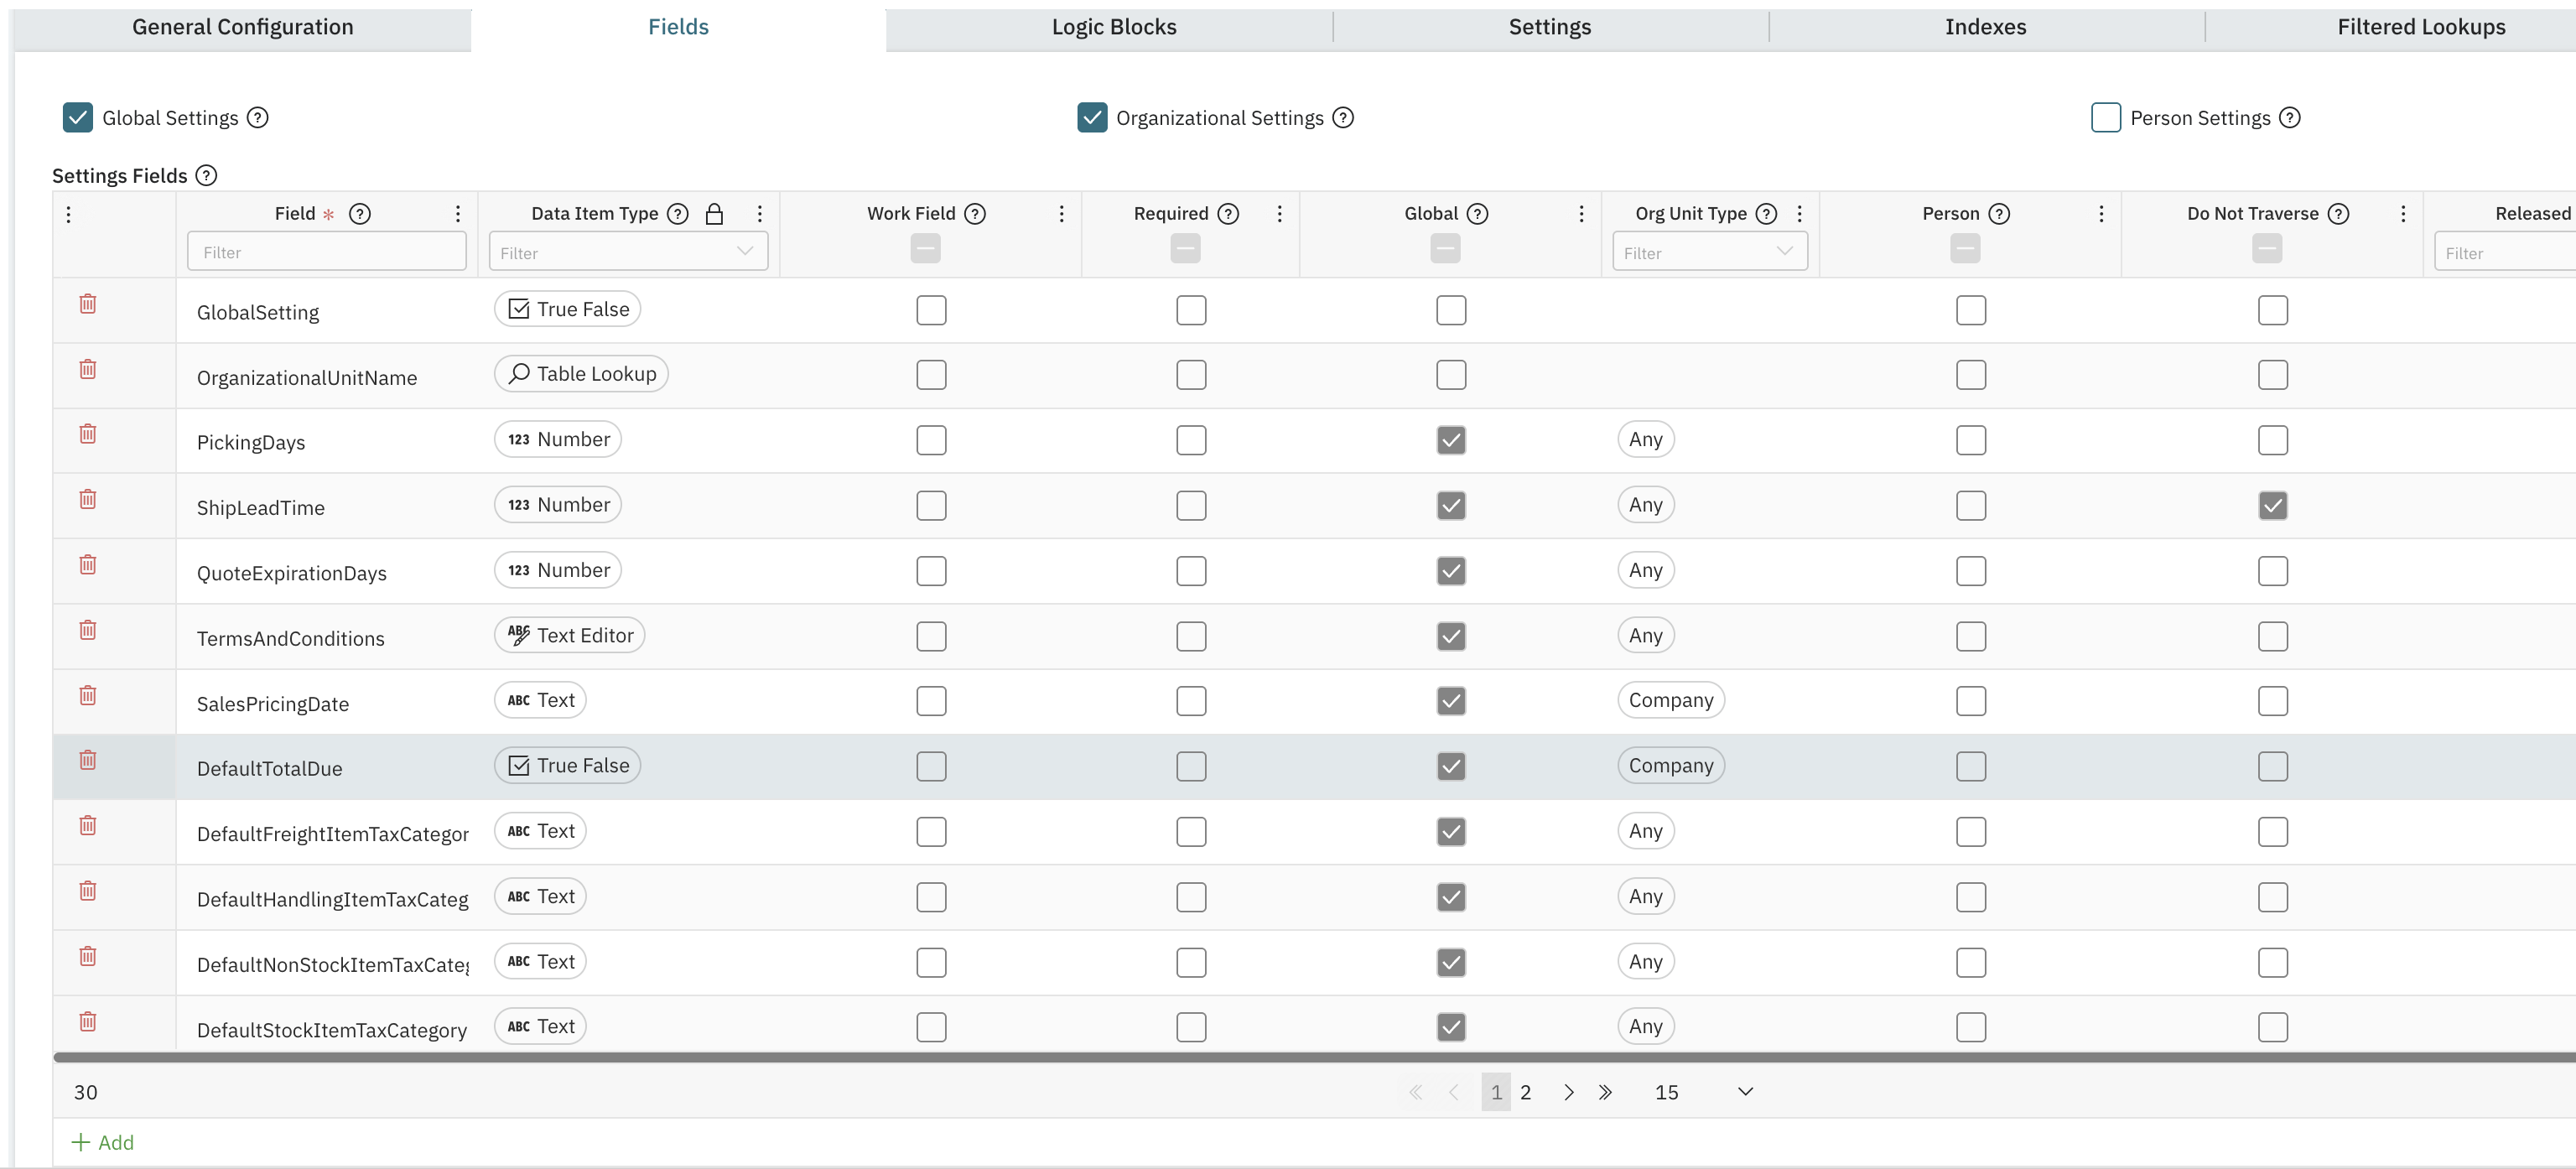The width and height of the screenshot is (2576, 1169).
Task: Expand the Org Unit Type filter dropdown
Action: (1784, 252)
